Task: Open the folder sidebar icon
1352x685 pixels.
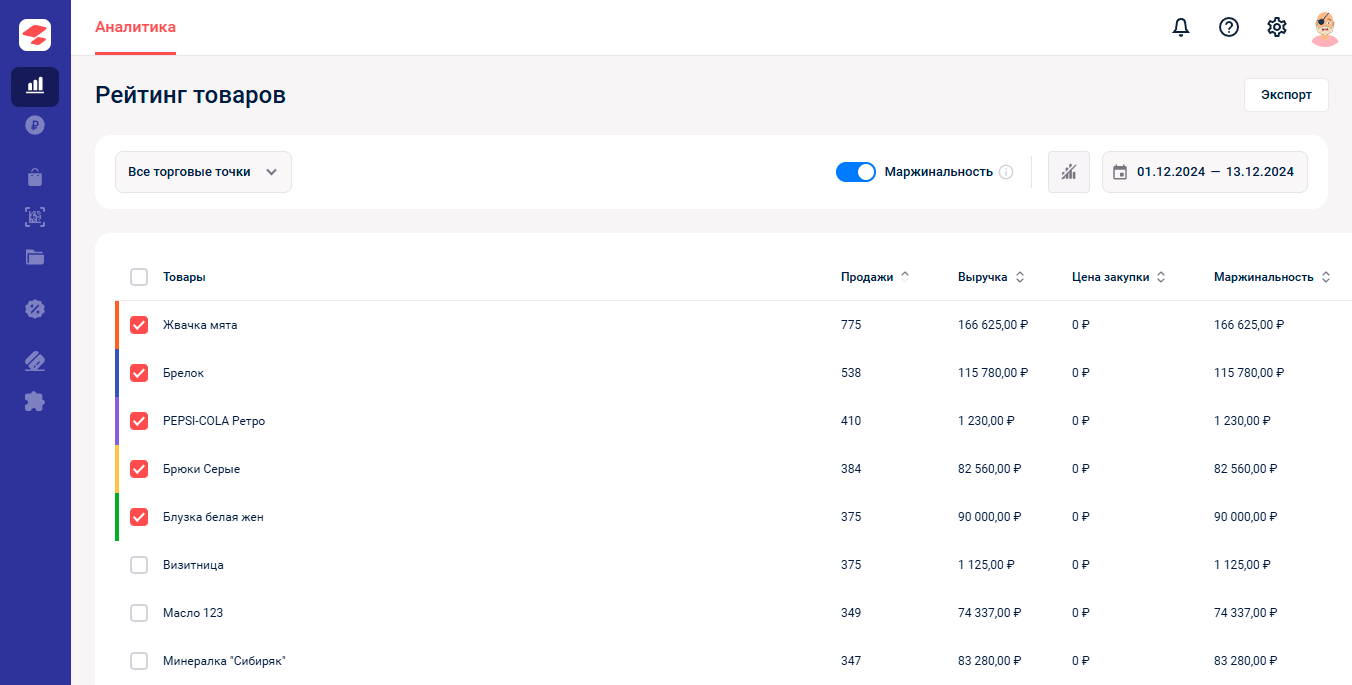Action: coord(35,257)
